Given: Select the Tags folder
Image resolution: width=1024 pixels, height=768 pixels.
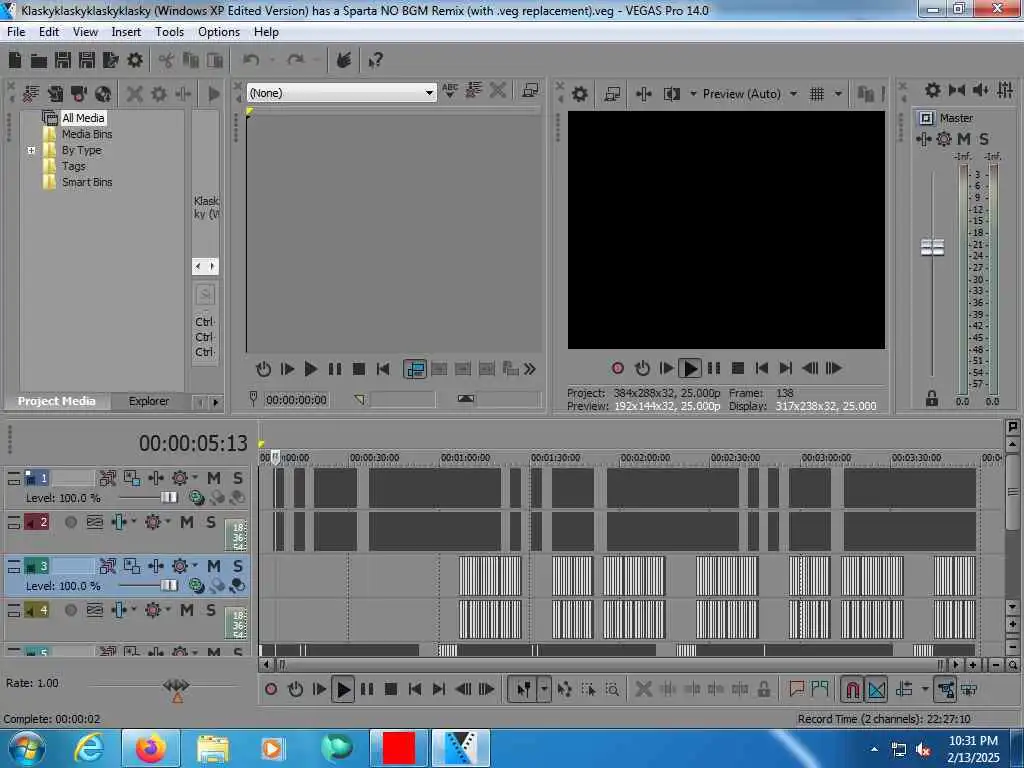Looking at the screenshot, I should [73, 166].
